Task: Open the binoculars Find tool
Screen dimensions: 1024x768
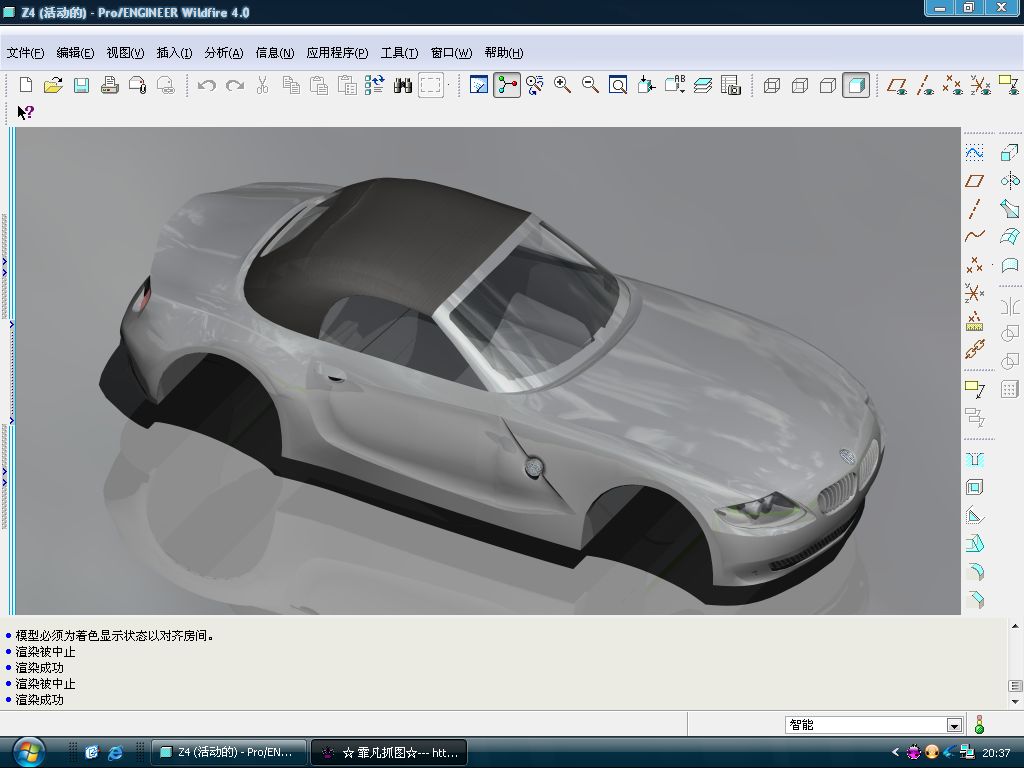Action: (403, 85)
